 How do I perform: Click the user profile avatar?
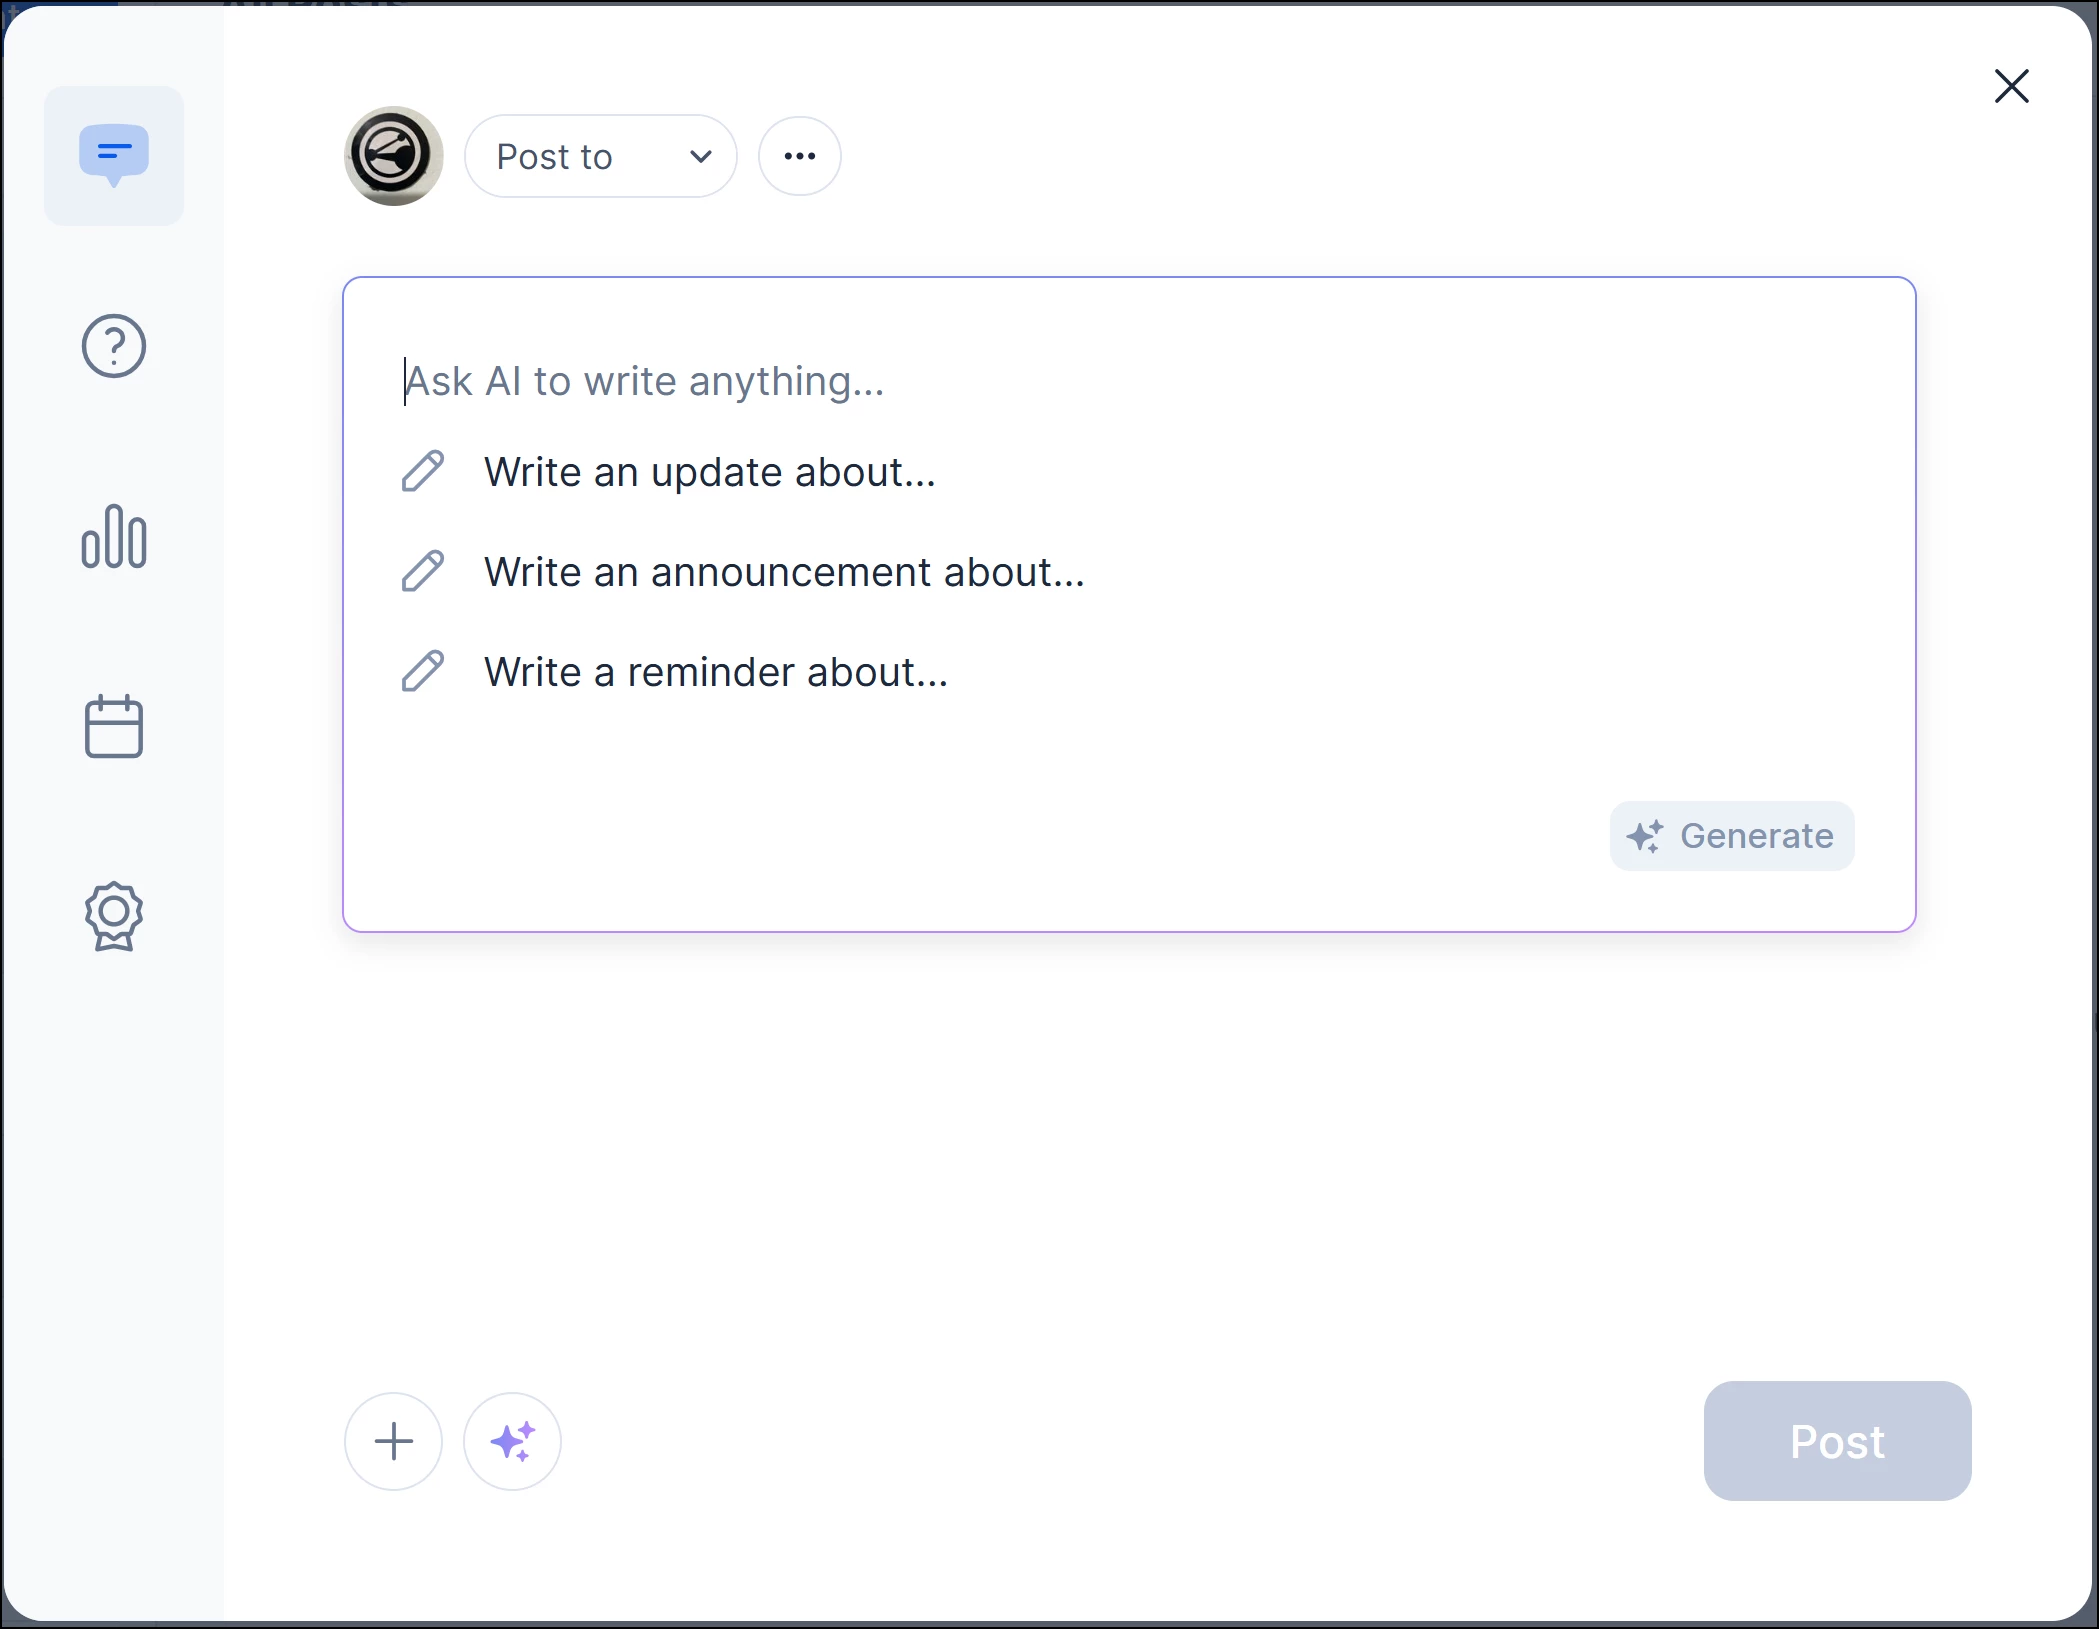394,156
